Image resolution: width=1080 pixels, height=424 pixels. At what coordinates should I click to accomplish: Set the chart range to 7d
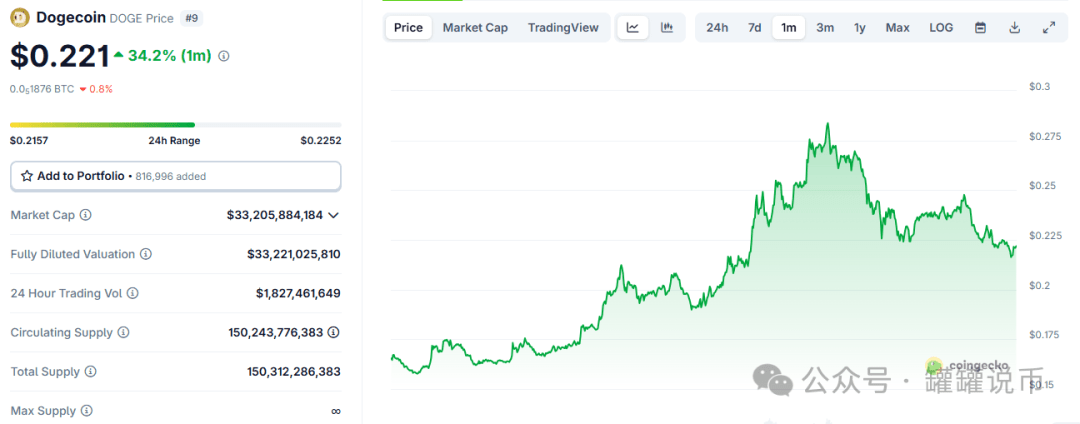coord(755,28)
